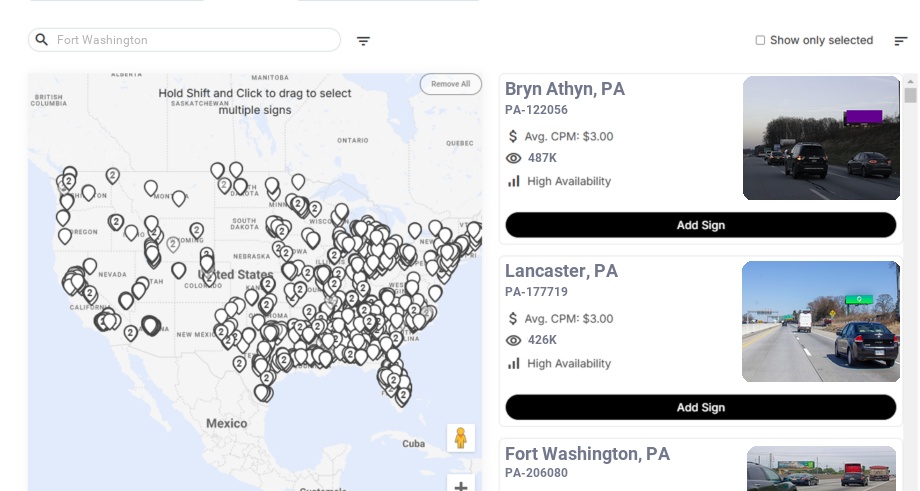Add the Lancaster sign
The image size is (920, 491).
tap(700, 407)
